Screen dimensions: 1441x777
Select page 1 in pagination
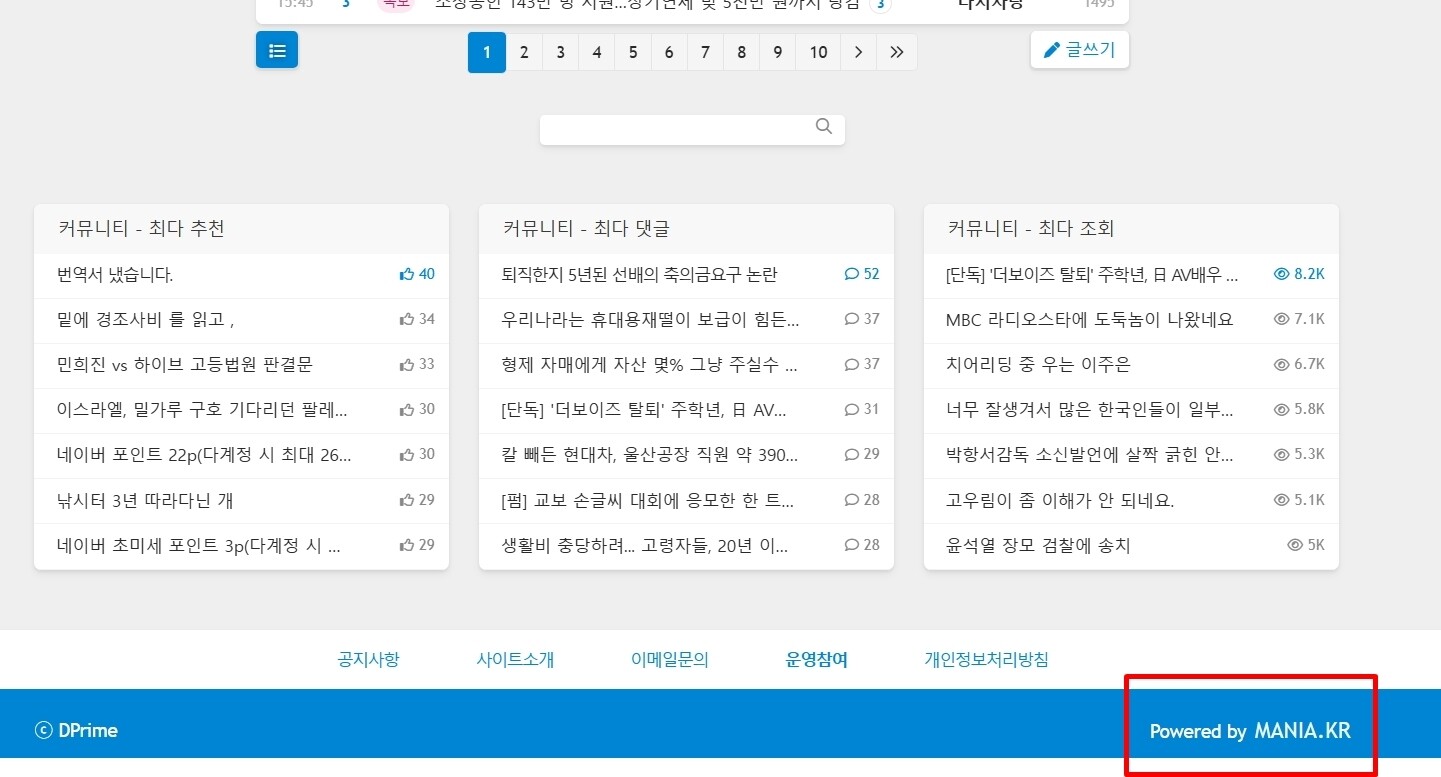(487, 53)
